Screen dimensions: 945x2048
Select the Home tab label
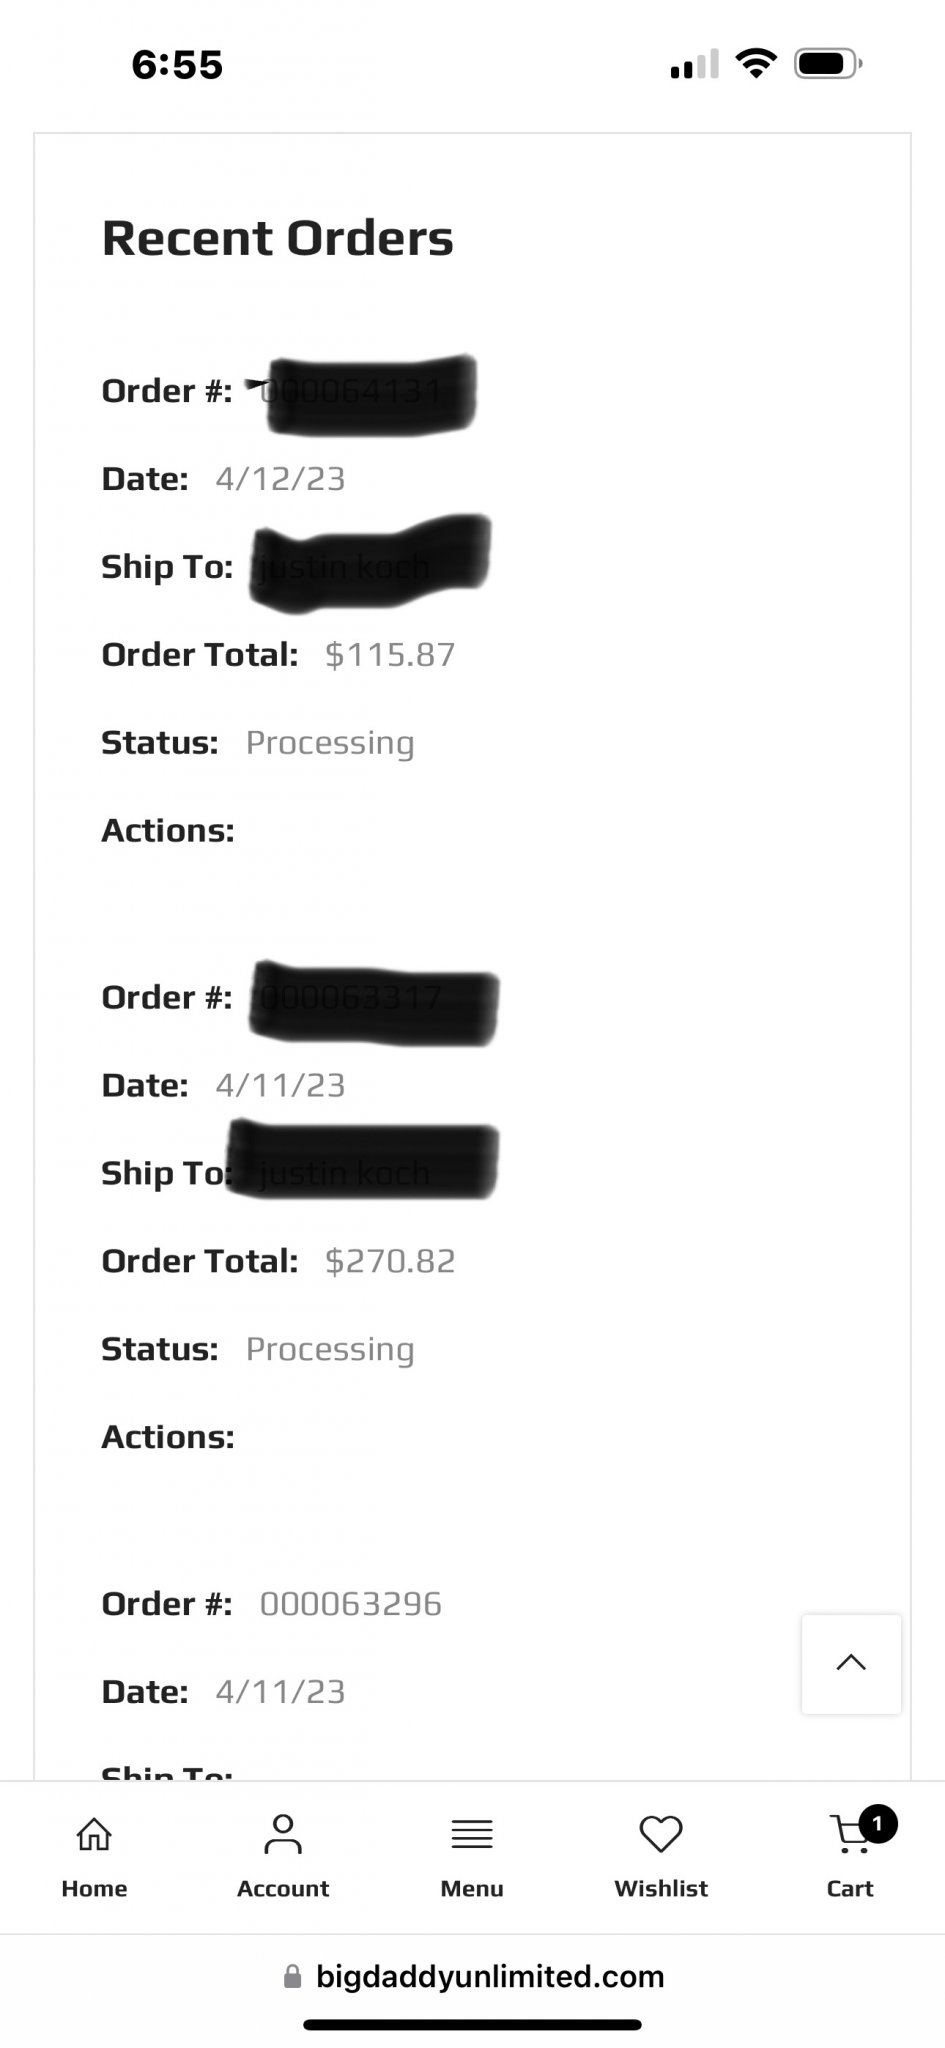click(94, 1888)
